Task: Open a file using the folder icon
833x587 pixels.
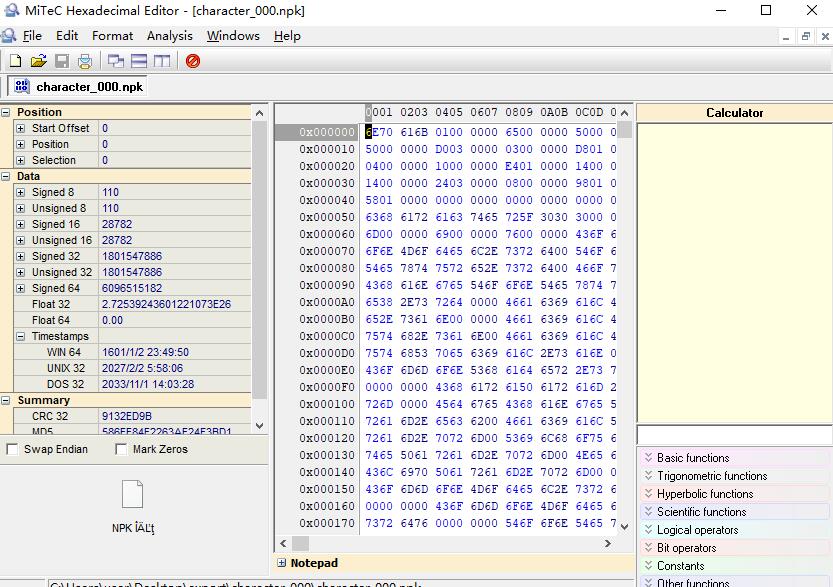Action: pos(39,61)
